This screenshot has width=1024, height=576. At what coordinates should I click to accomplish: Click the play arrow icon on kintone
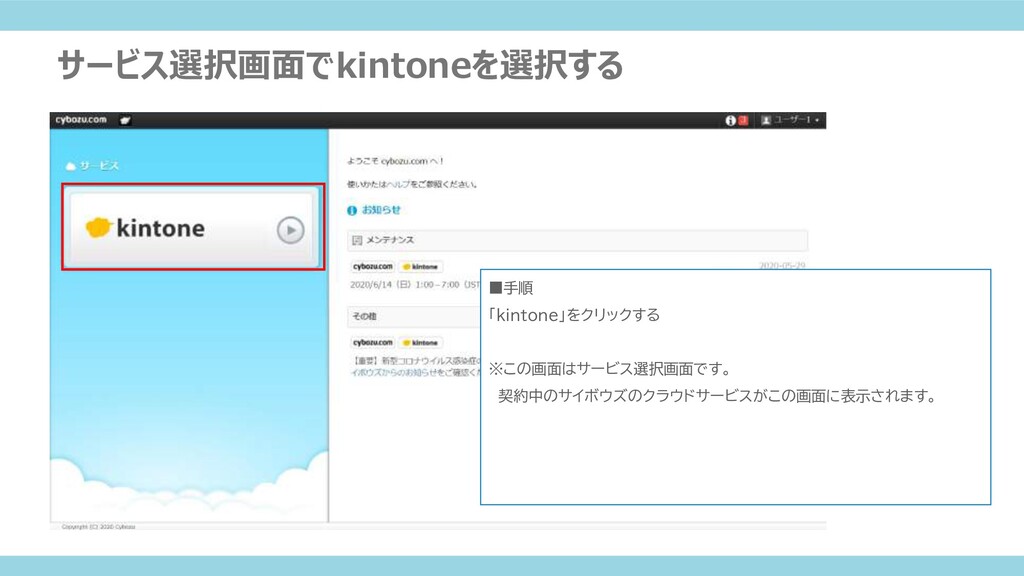(x=291, y=230)
